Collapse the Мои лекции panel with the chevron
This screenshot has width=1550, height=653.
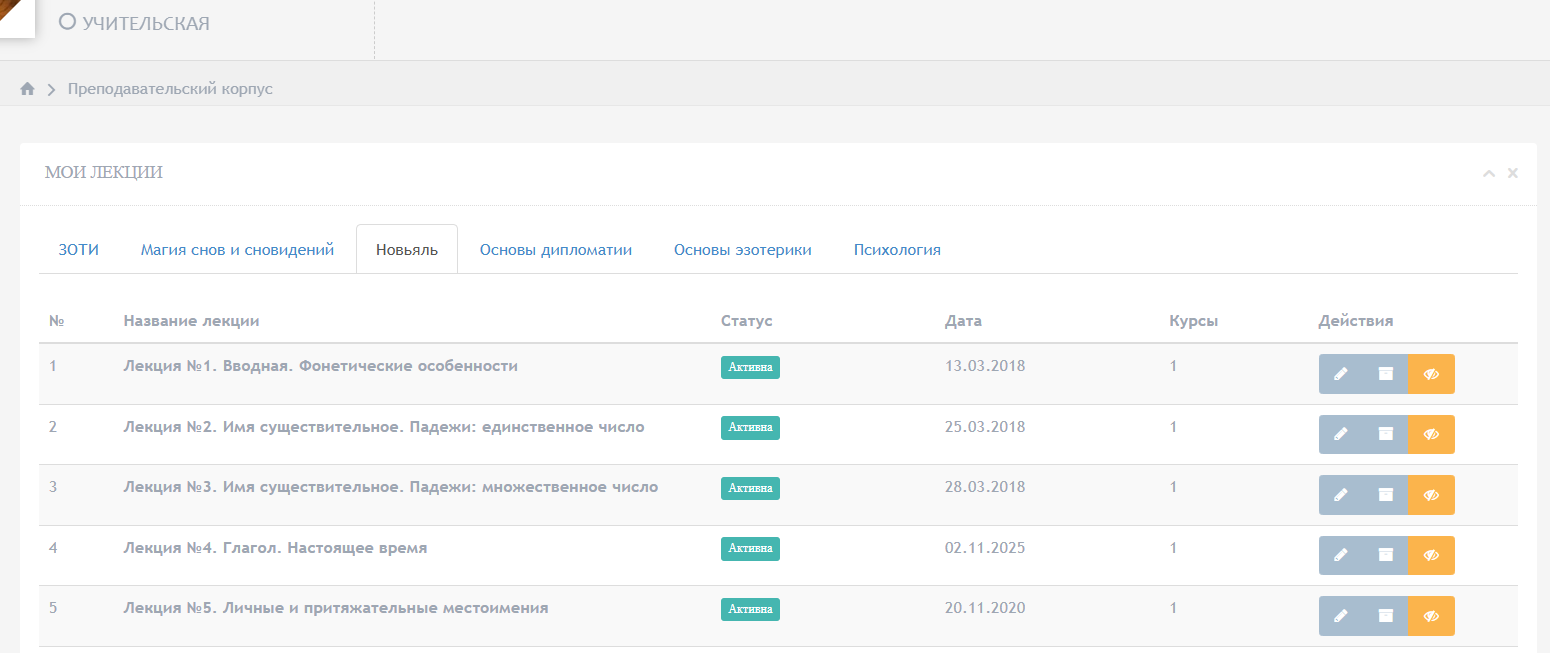click(1489, 173)
